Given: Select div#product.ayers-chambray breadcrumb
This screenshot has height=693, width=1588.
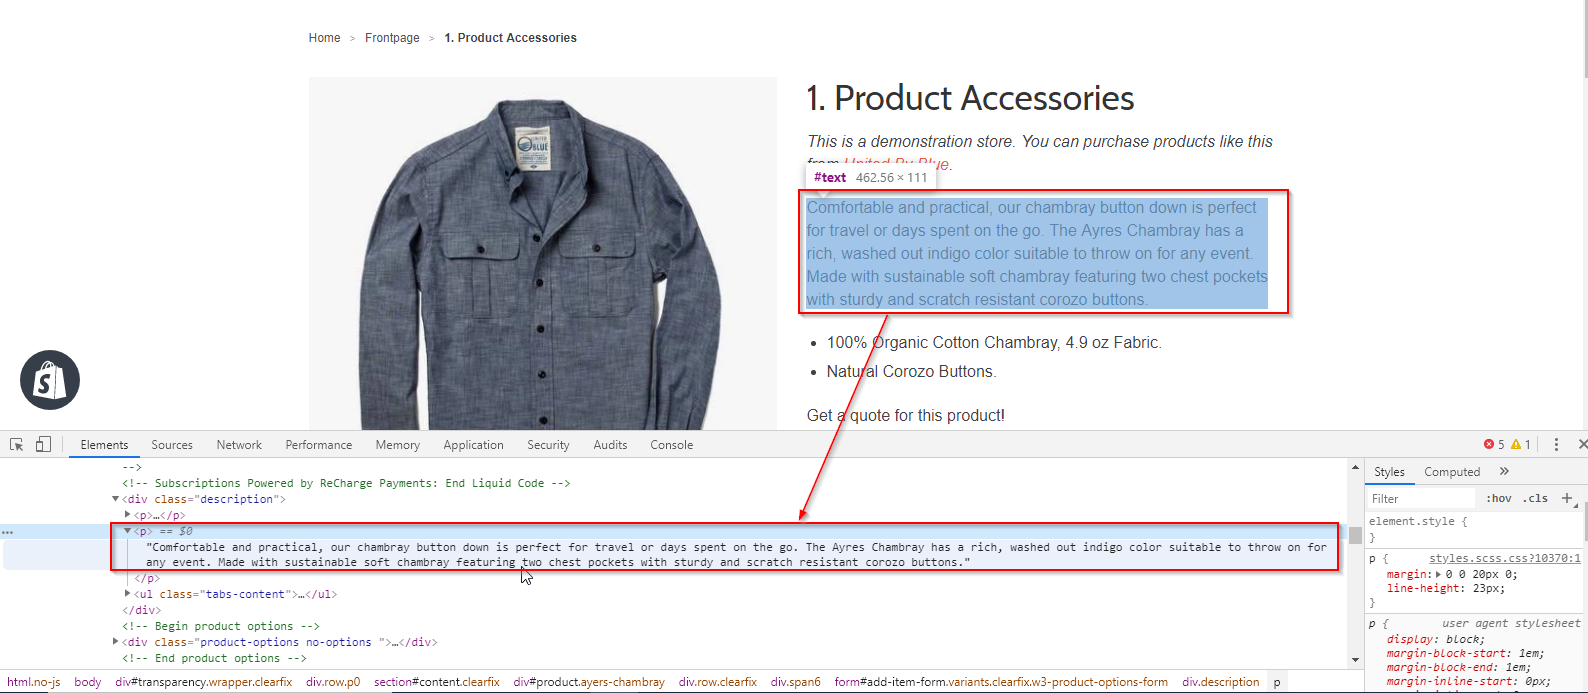Looking at the screenshot, I should tap(589, 682).
